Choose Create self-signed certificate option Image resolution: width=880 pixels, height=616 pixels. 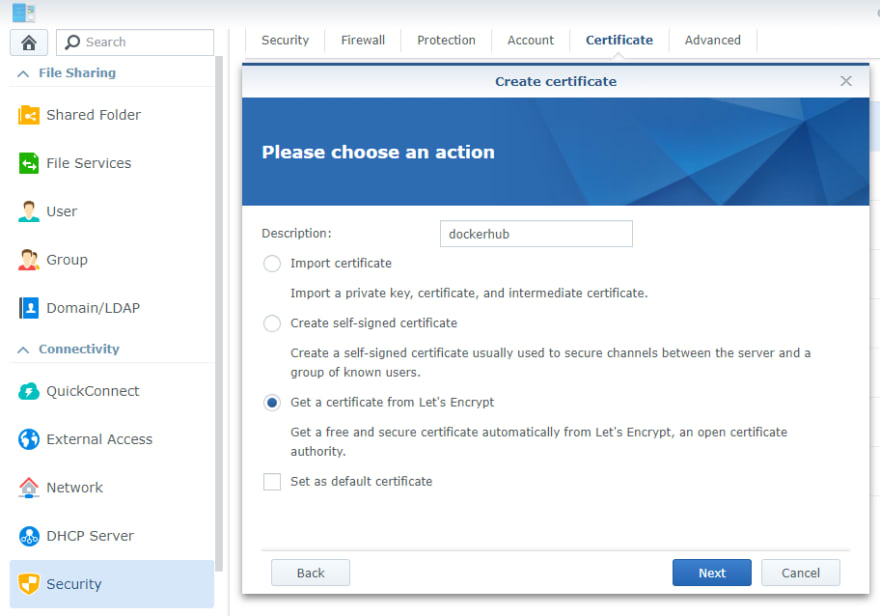(272, 324)
